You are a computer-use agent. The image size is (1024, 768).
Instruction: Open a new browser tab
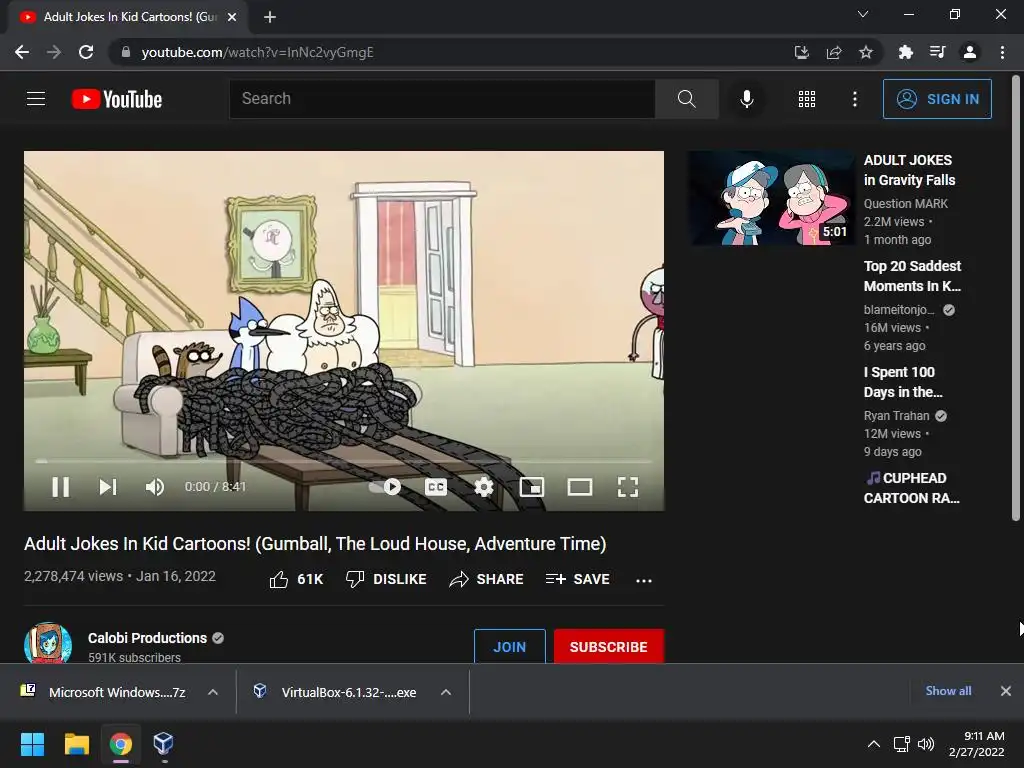click(270, 17)
